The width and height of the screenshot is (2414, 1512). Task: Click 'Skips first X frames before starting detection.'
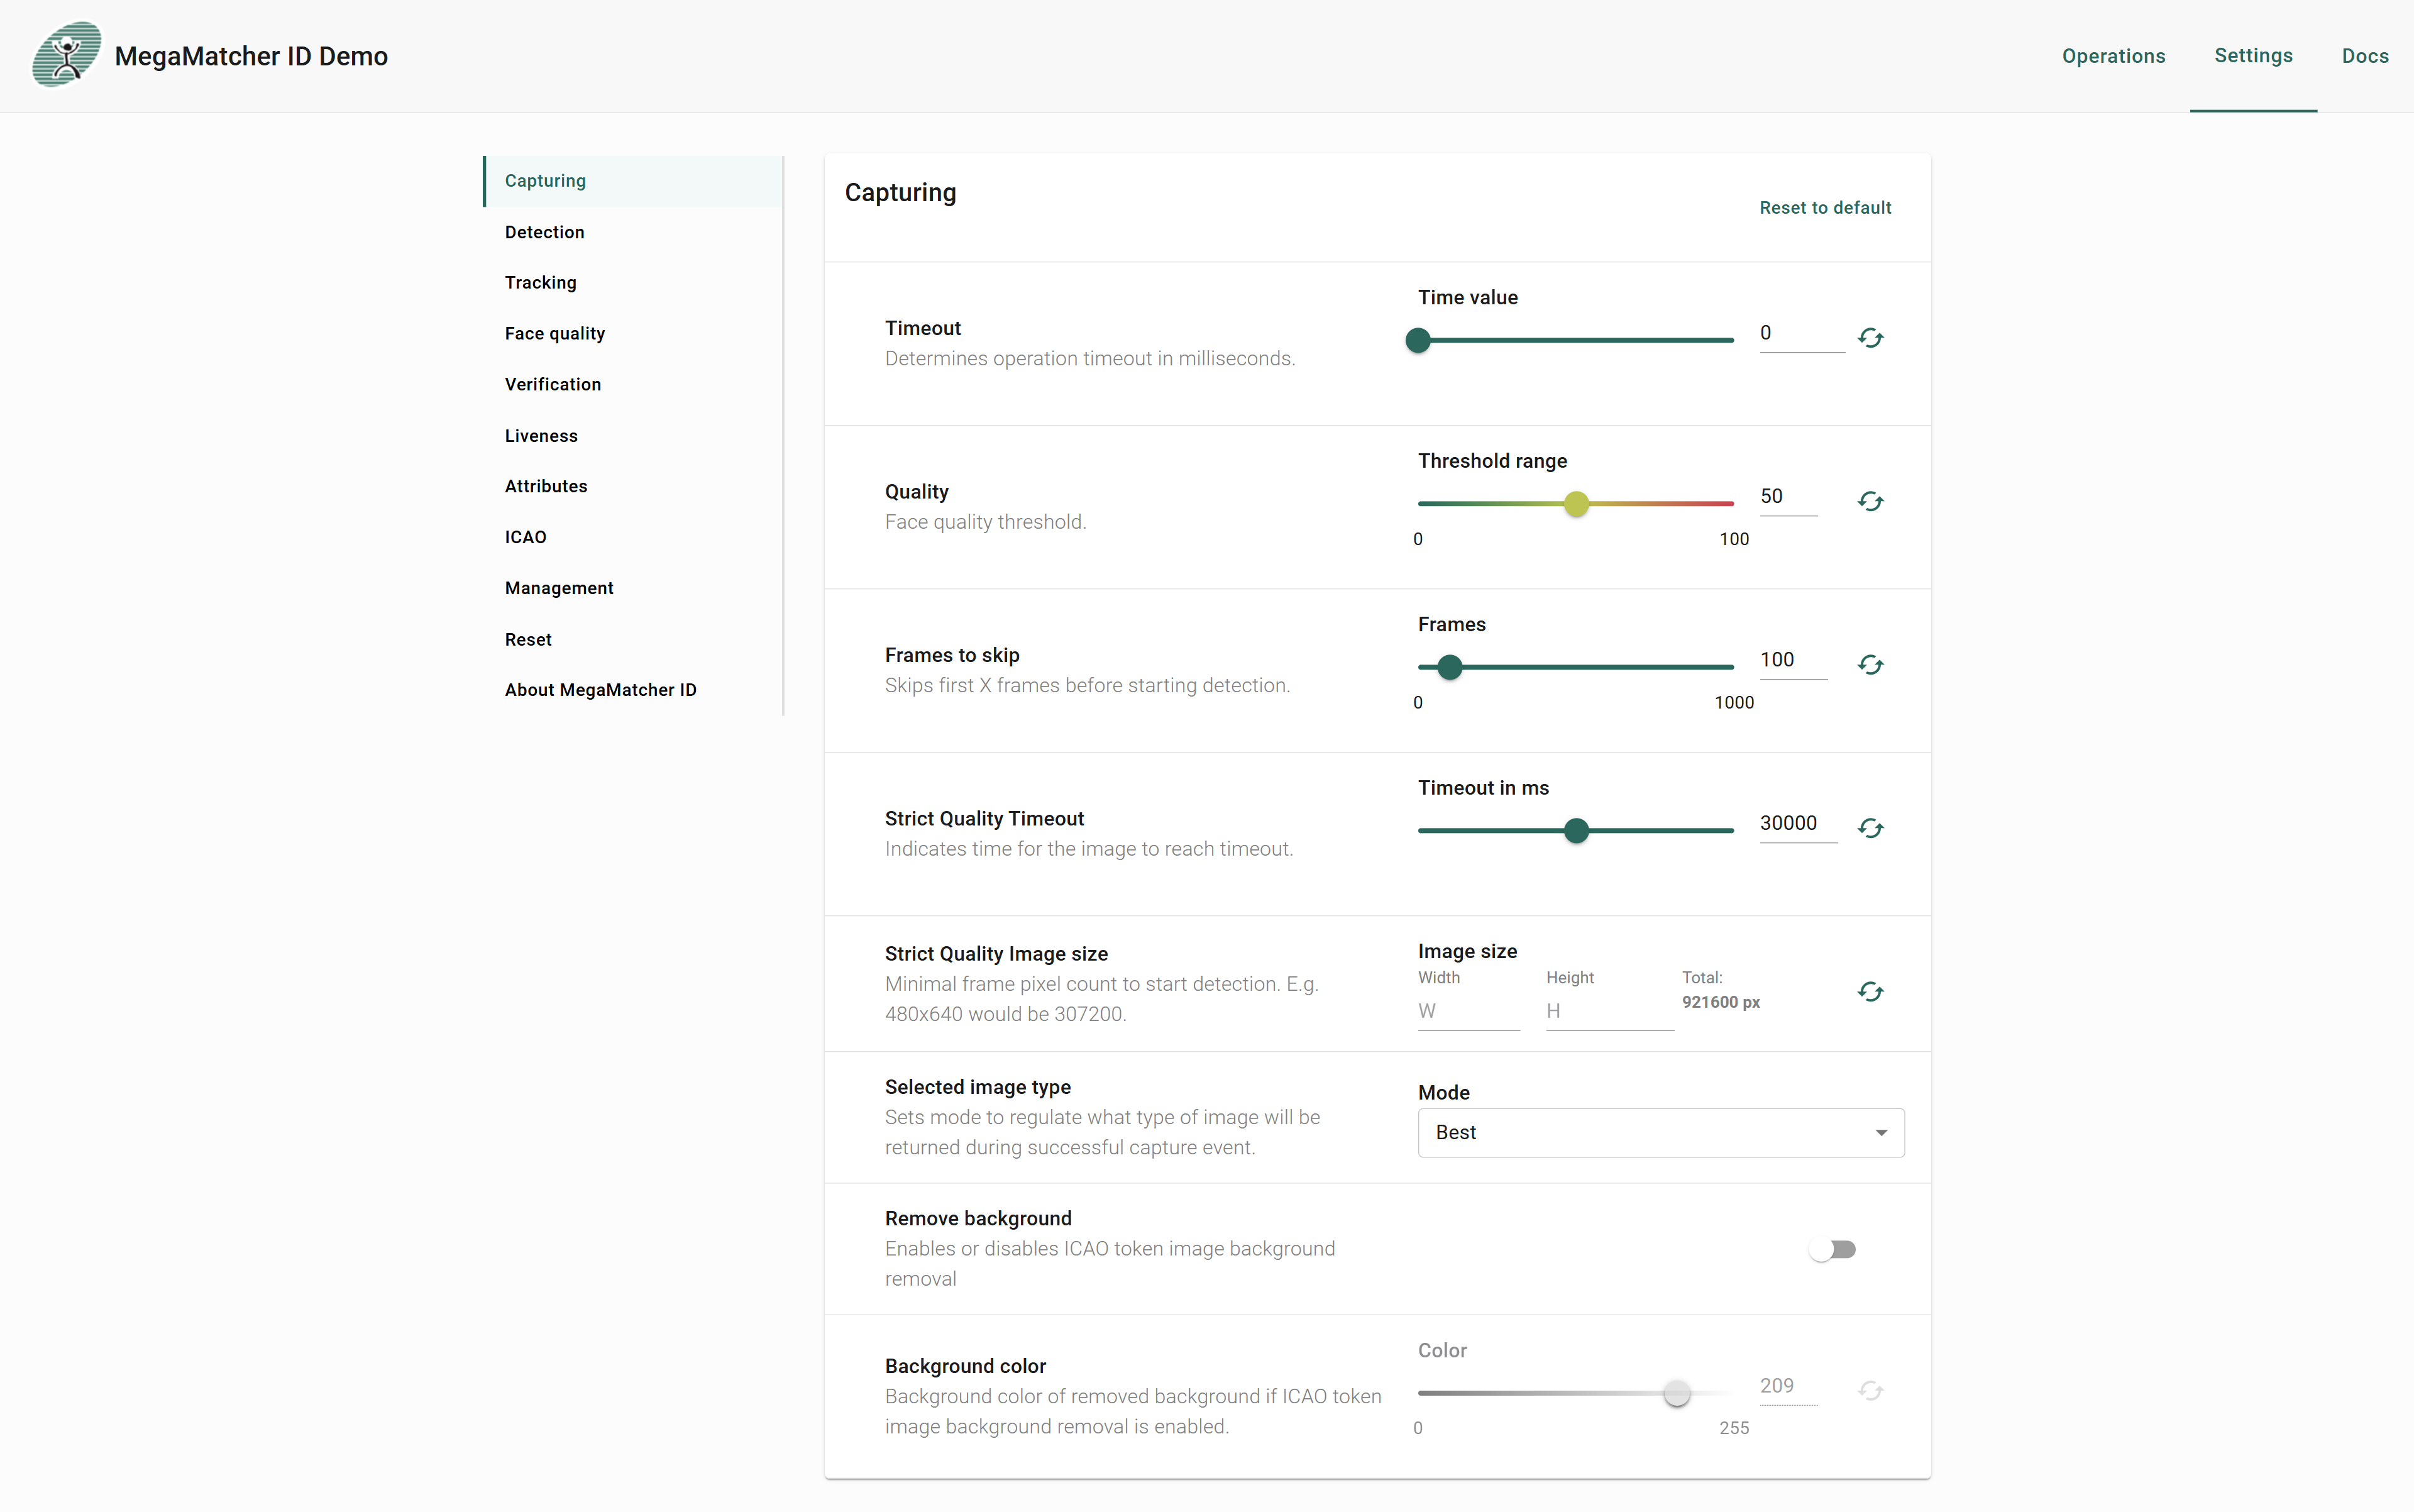(x=1087, y=685)
